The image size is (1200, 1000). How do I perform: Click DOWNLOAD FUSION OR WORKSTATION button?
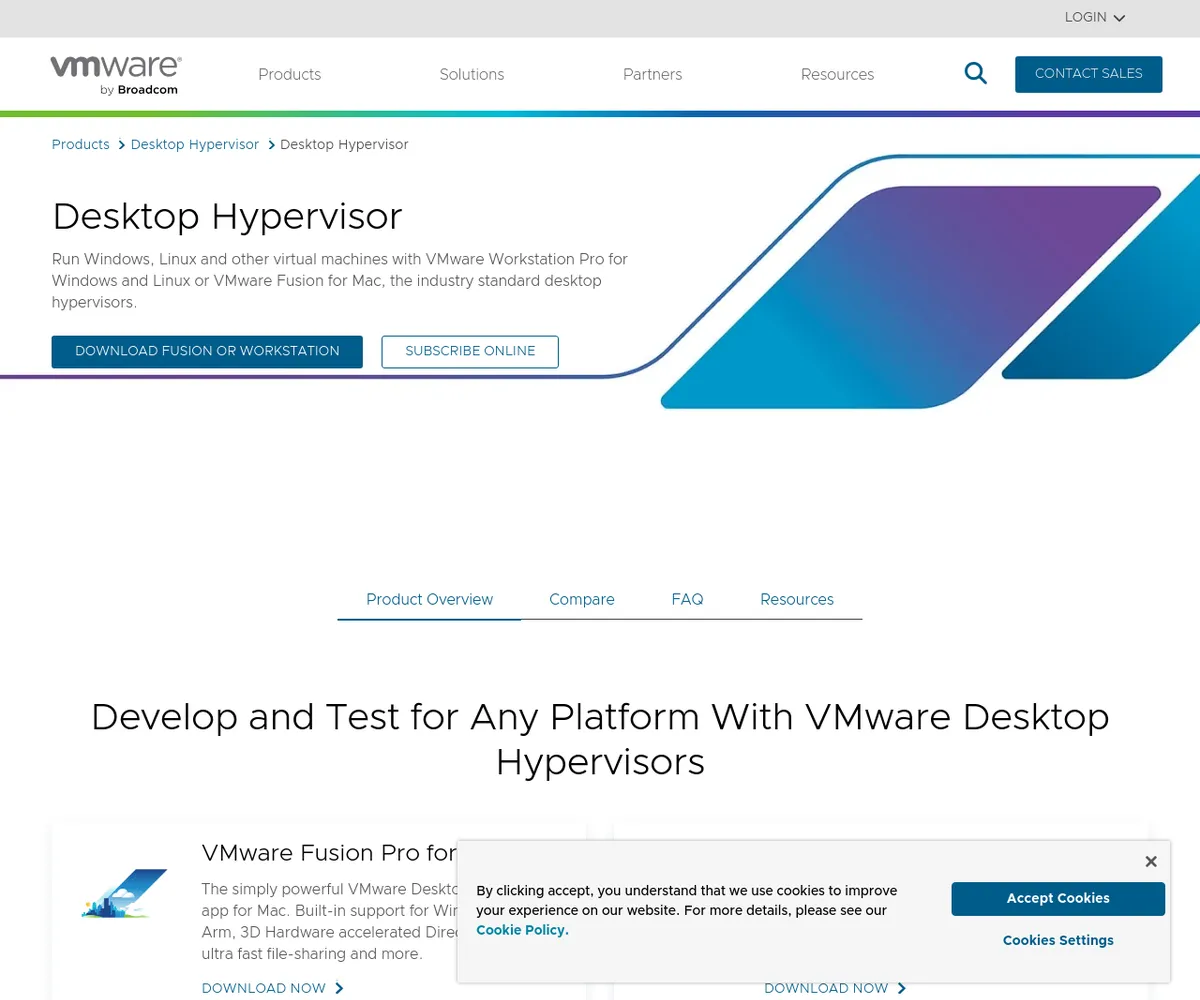click(x=207, y=351)
